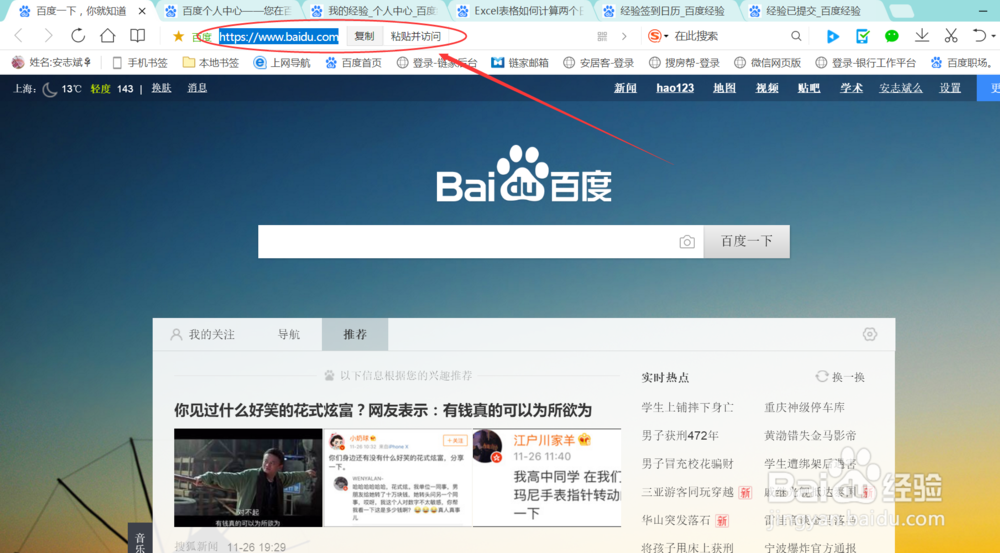Open the 上网导航 bookmark
The height and width of the screenshot is (553, 1000).
coord(282,63)
